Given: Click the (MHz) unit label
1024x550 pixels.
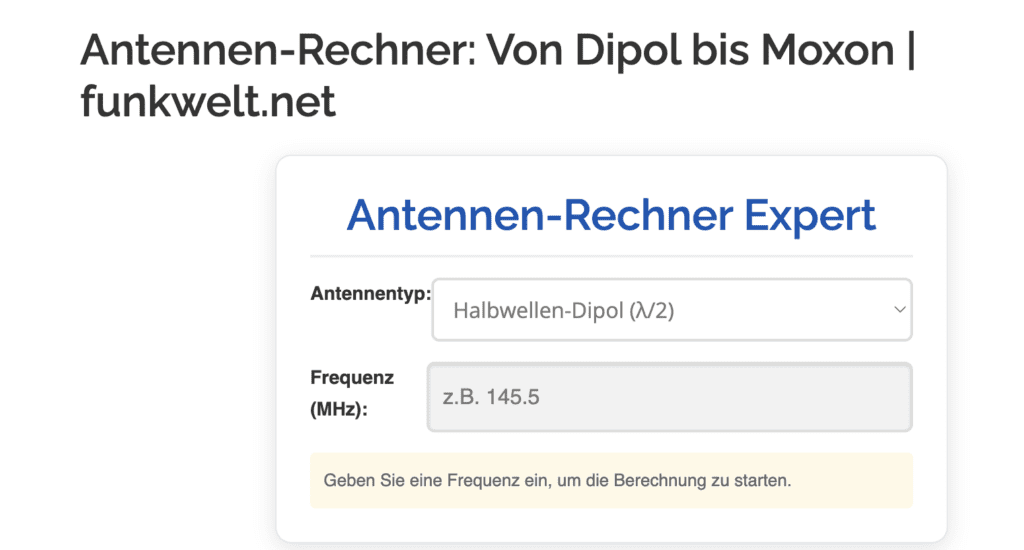Looking at the screenshot, I should click(340, 409).
